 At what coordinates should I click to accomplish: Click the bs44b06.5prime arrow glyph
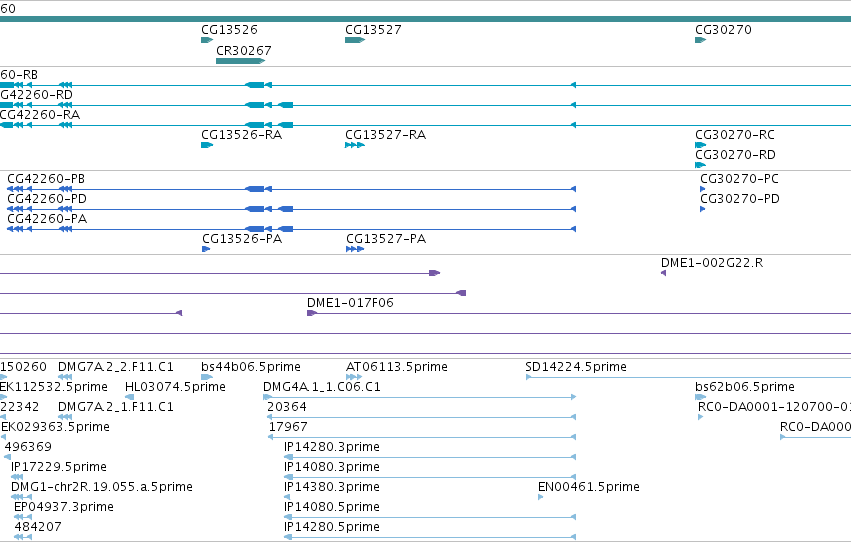pos(207,377)
